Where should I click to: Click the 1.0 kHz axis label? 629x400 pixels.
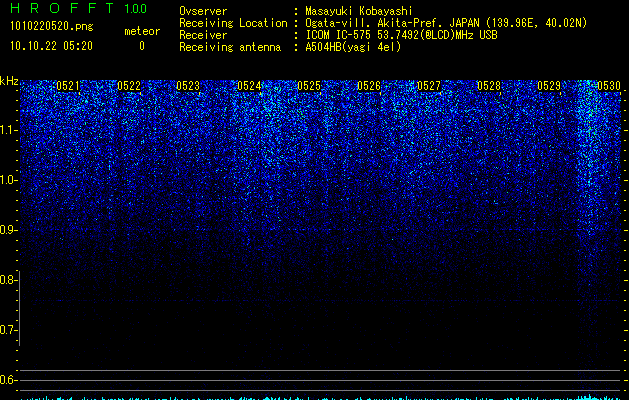tap(8, 180)
